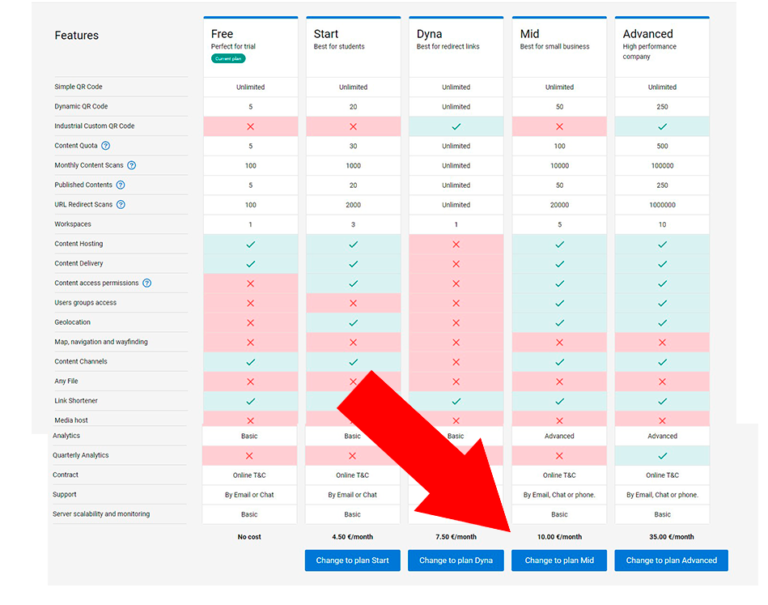This screenshot has width=768, height=605.
Task: Open the URL Redirect Scans help icon
Action: click(120, 204)
